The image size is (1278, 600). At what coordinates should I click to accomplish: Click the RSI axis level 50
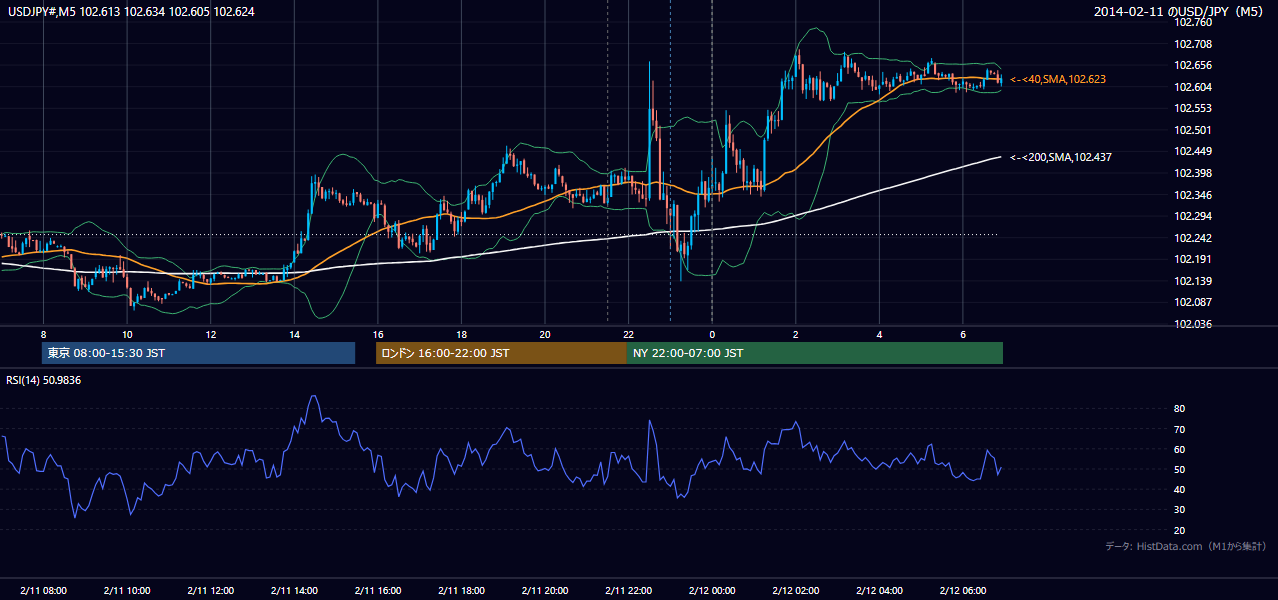click(1180, 469)
